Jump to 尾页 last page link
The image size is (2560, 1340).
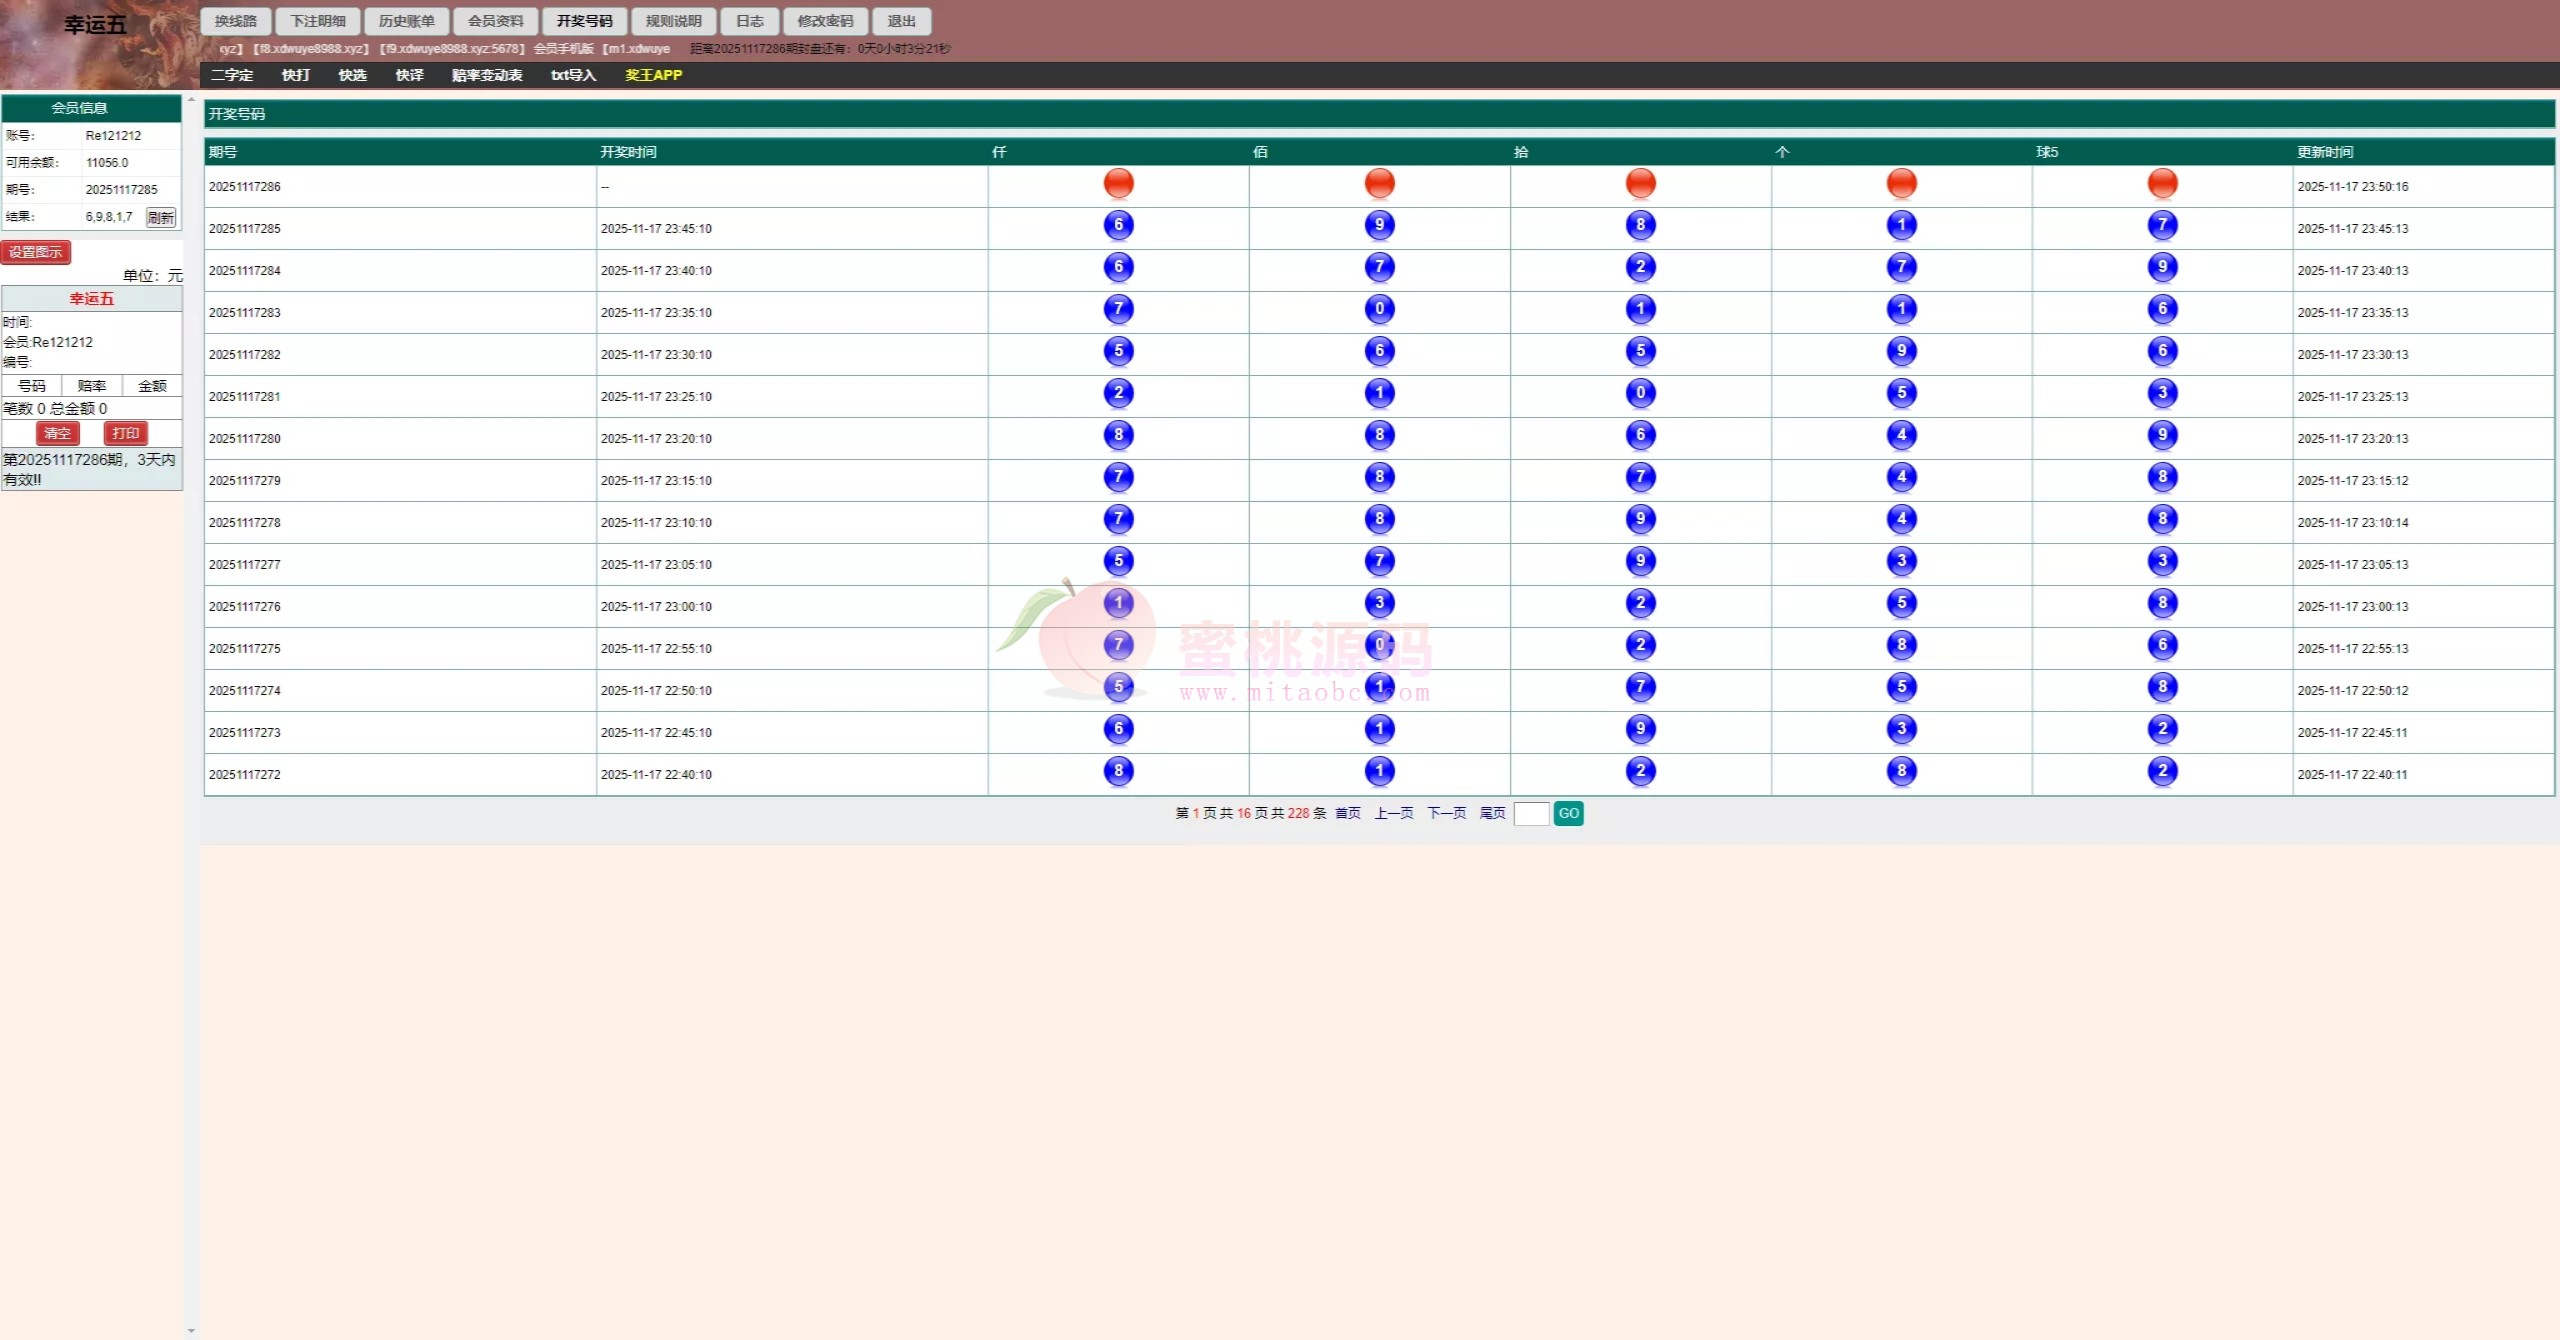click(x=1492, y=813)
